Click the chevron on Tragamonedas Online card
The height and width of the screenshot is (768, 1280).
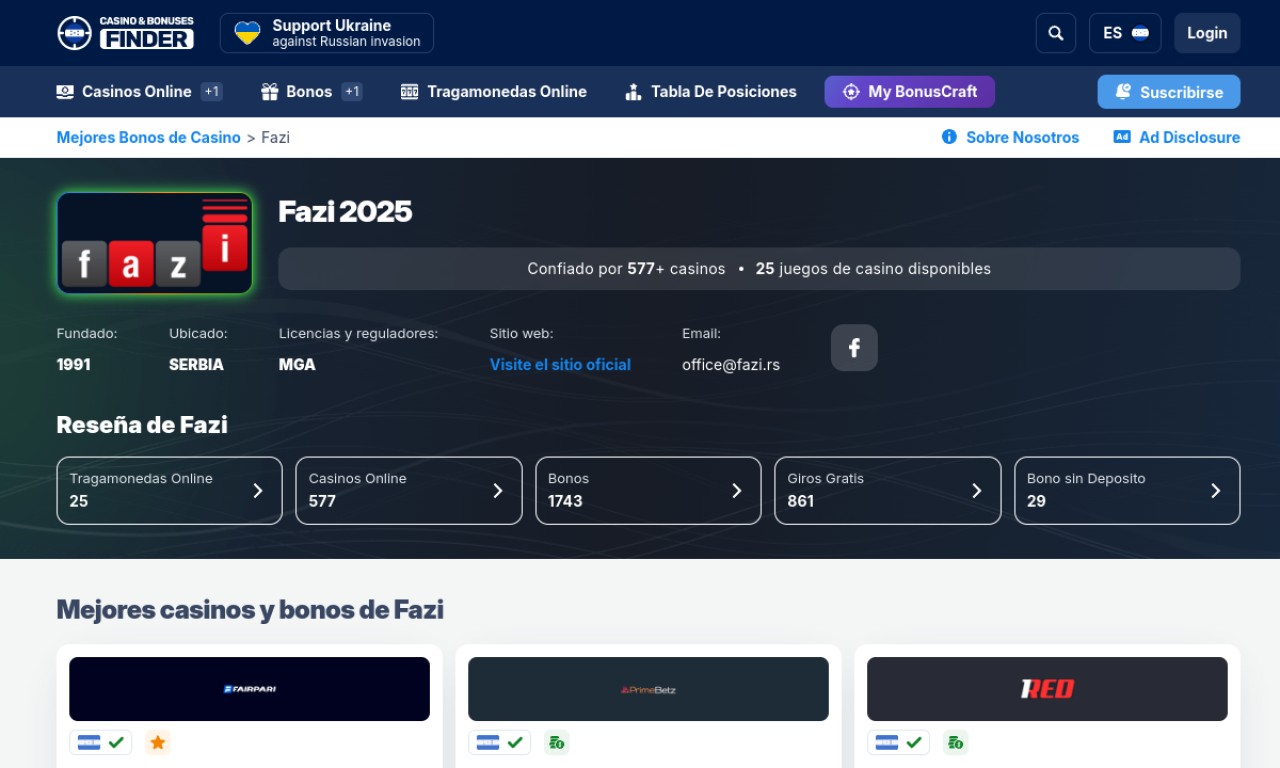[x=258, y=490]
